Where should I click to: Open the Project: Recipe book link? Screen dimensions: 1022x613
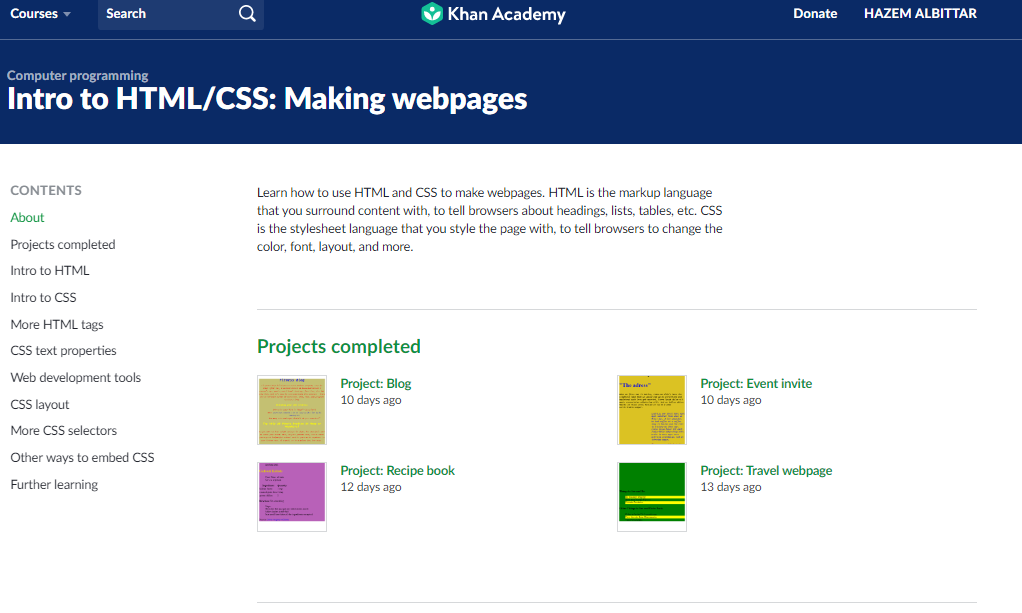coord(398,471)
